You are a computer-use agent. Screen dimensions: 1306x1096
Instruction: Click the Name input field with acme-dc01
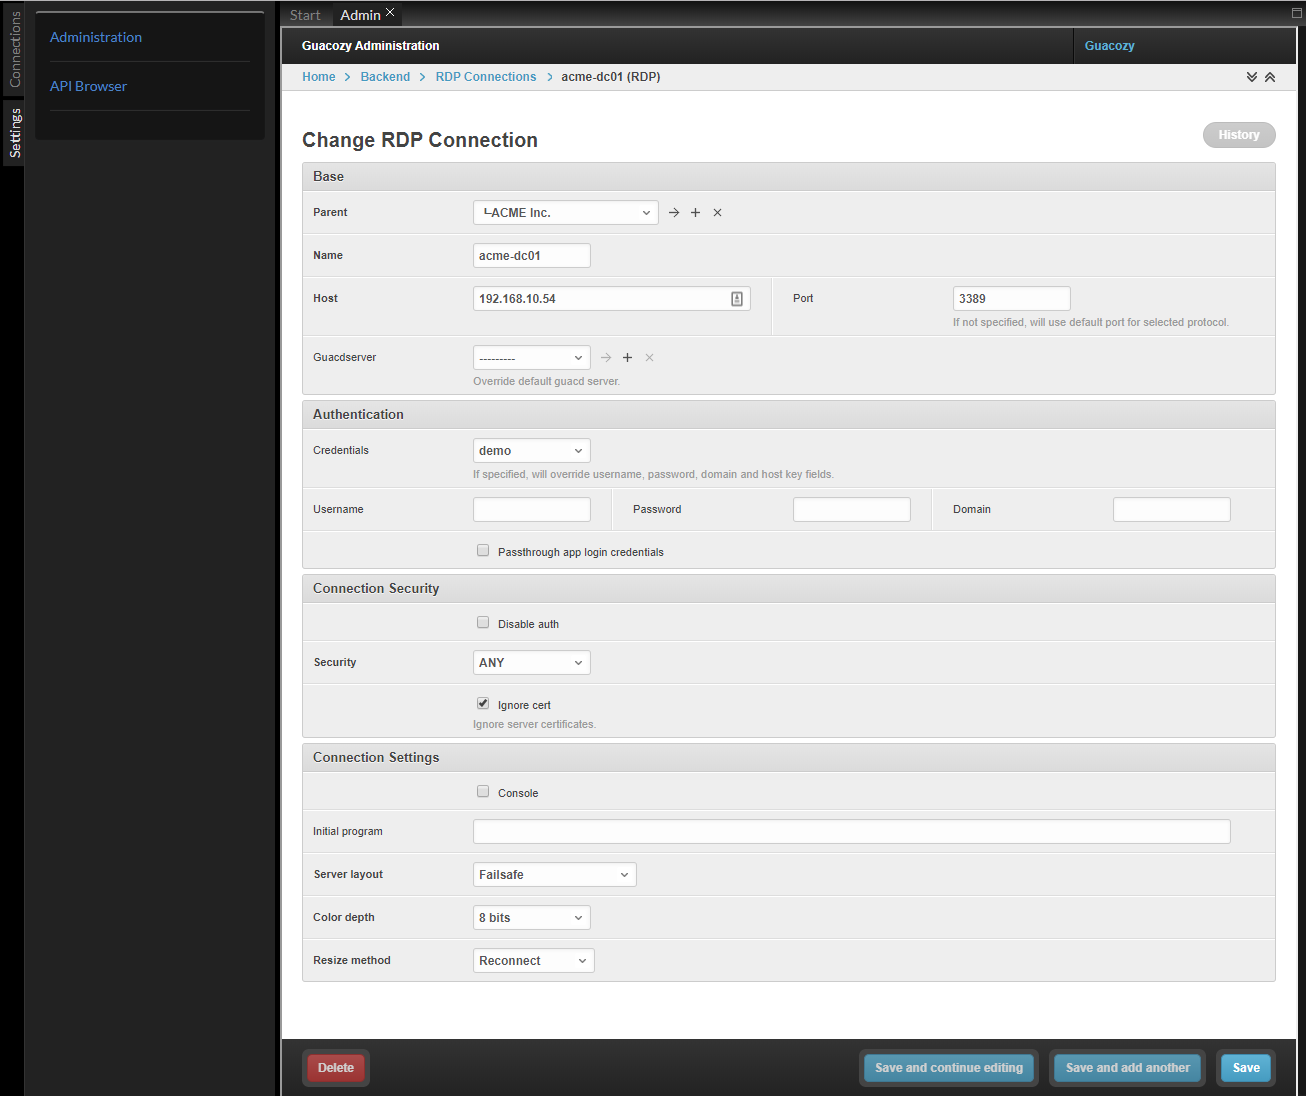[x=532, y=256]
